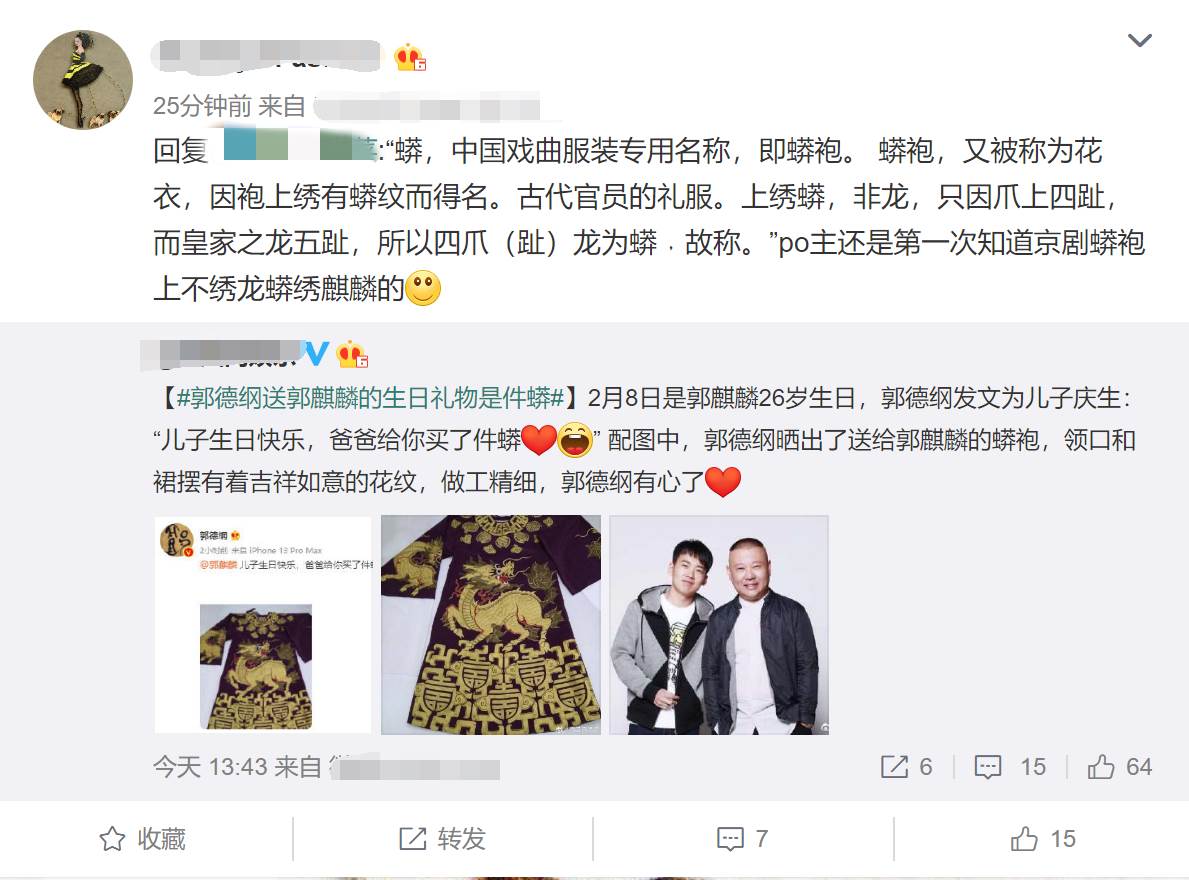1189x880 pixels.
Task: Click crown membership badge beside top username
Action: (410, 58)
